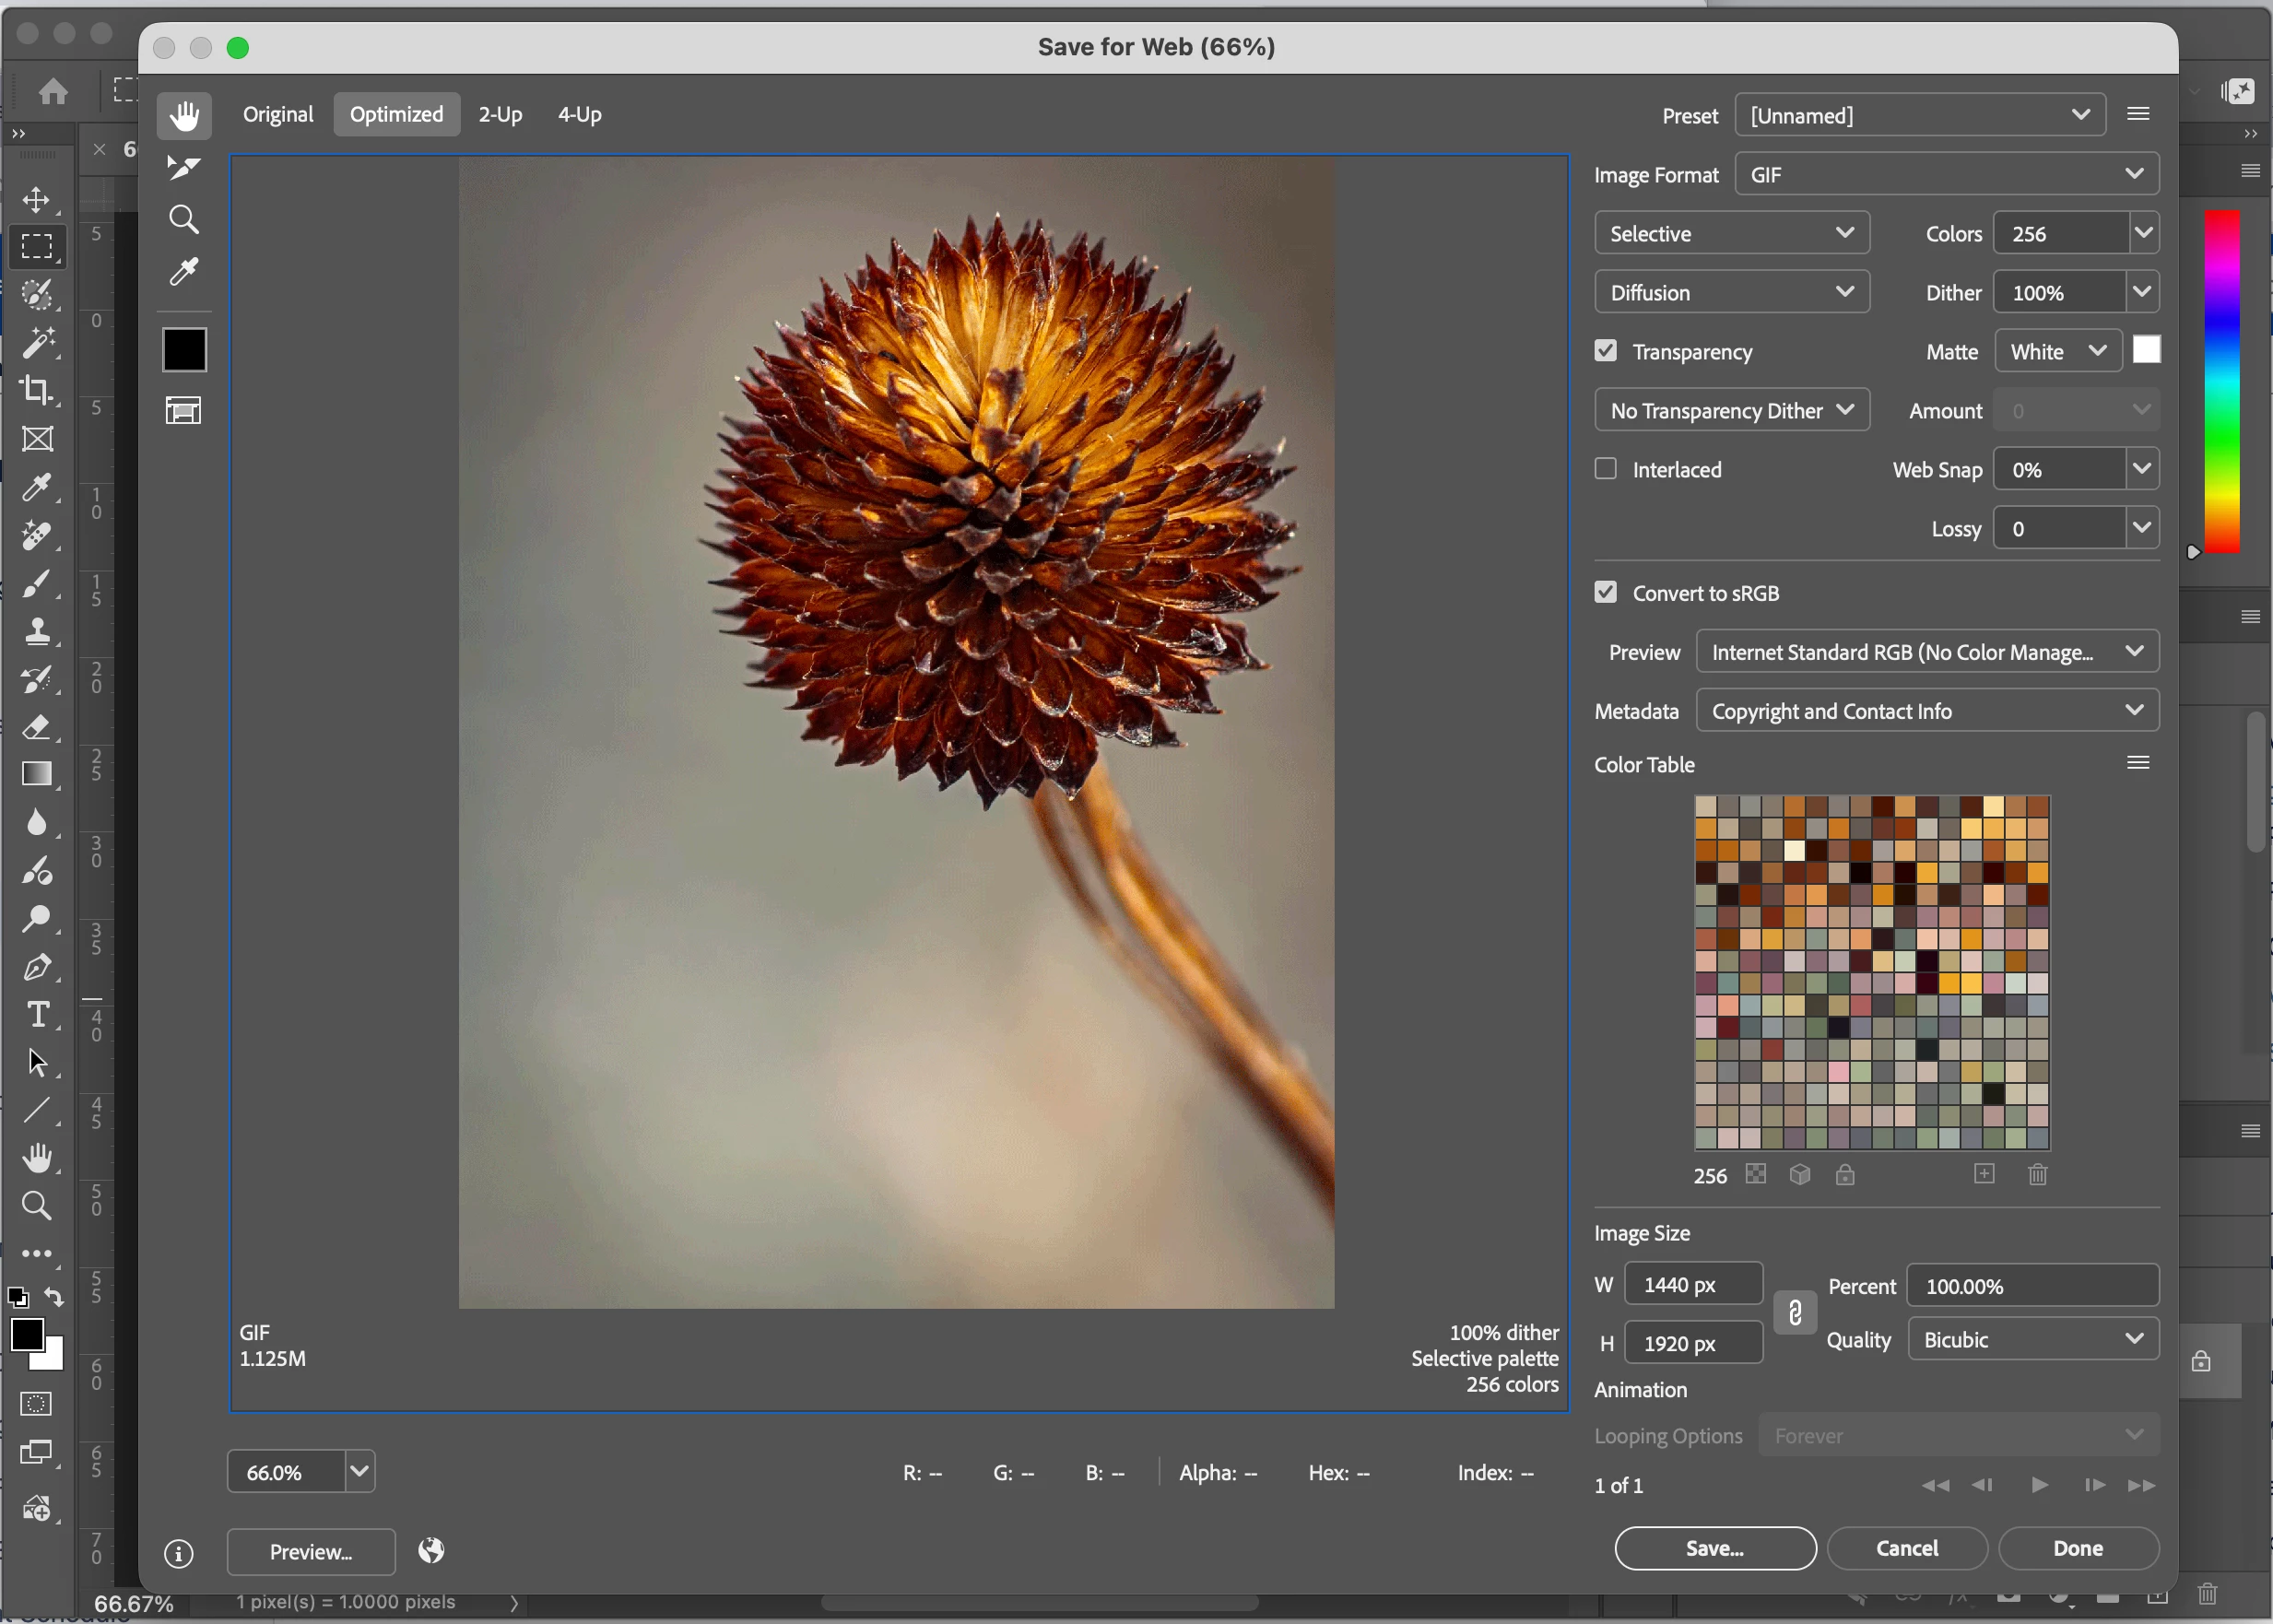Image resolution: width=2273 pixels, height=1624 pixels.
Task: Open preview in browser globe icon
Action: pos(431,1550)
